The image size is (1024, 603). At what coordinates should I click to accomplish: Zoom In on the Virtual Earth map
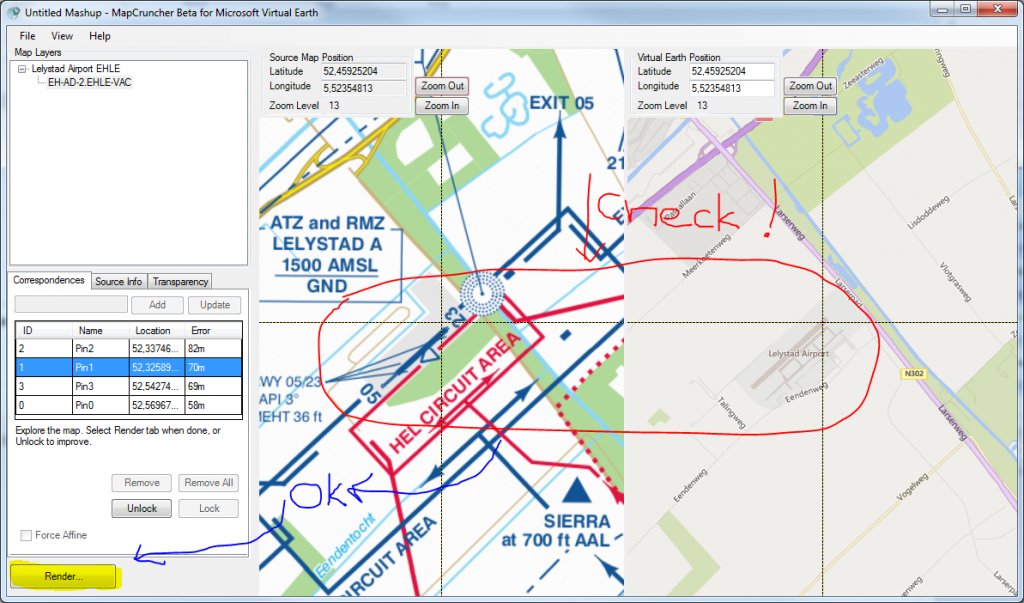click(809, 105)
